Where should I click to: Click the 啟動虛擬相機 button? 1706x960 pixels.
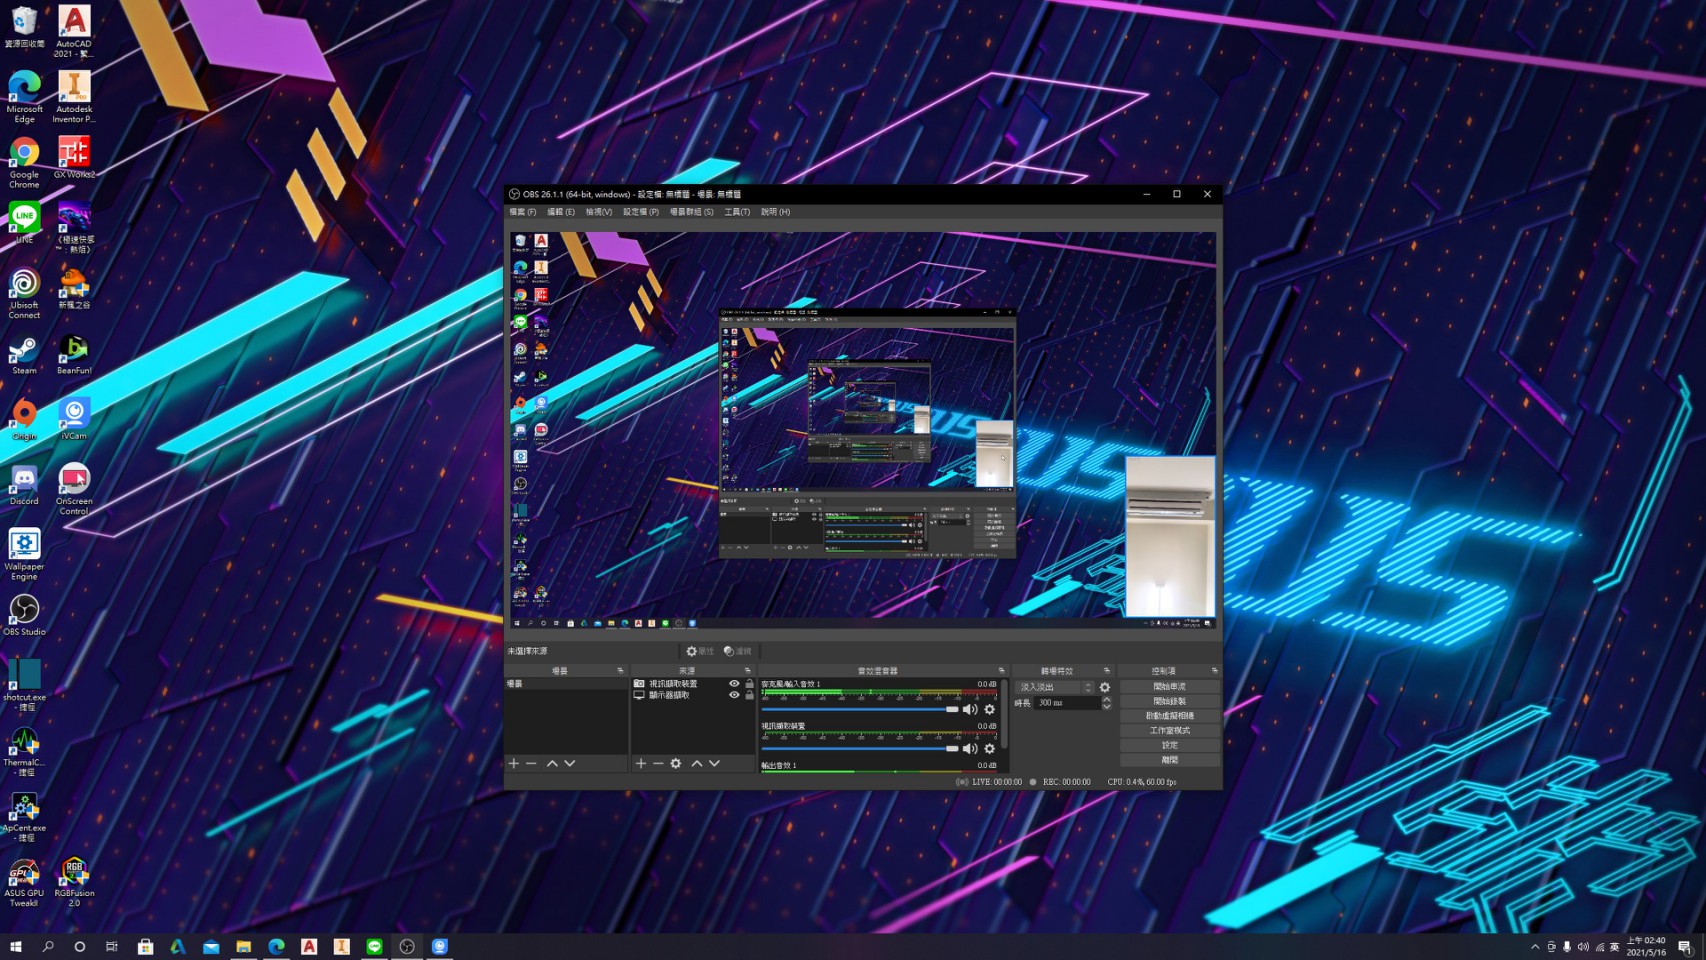(1169, 716)
